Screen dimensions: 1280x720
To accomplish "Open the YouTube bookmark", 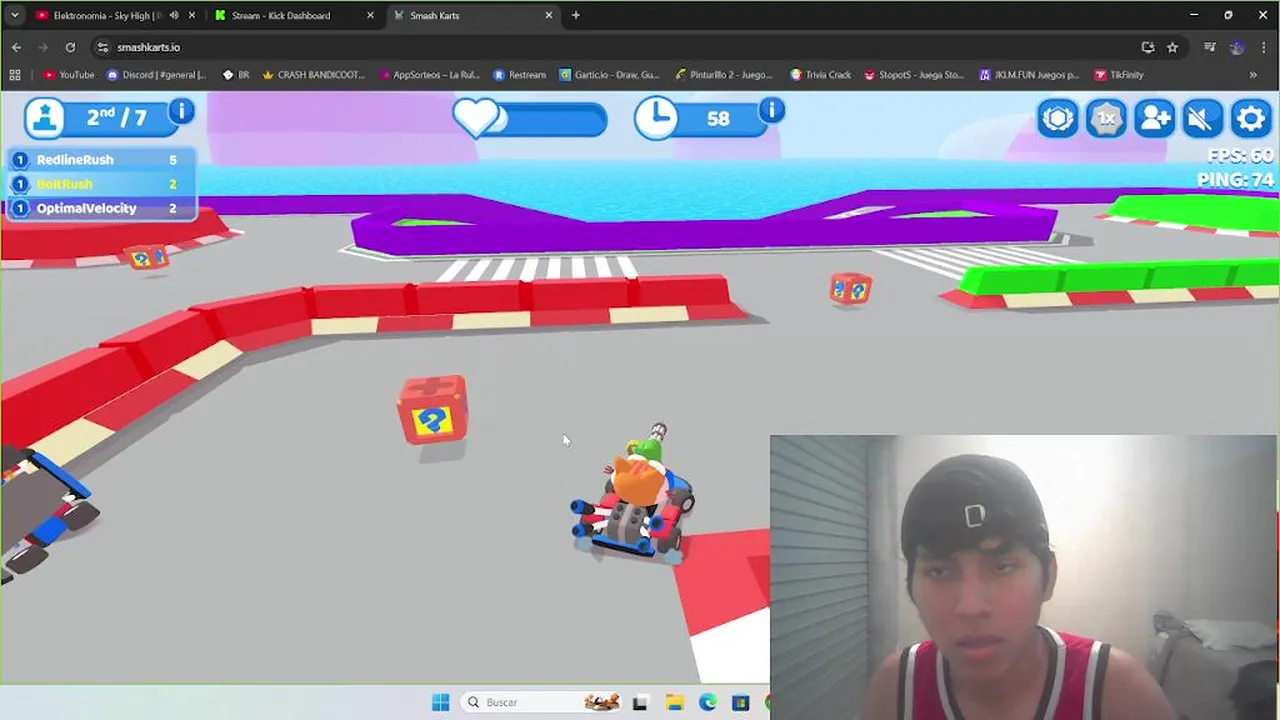I will (x=69, y=75).
